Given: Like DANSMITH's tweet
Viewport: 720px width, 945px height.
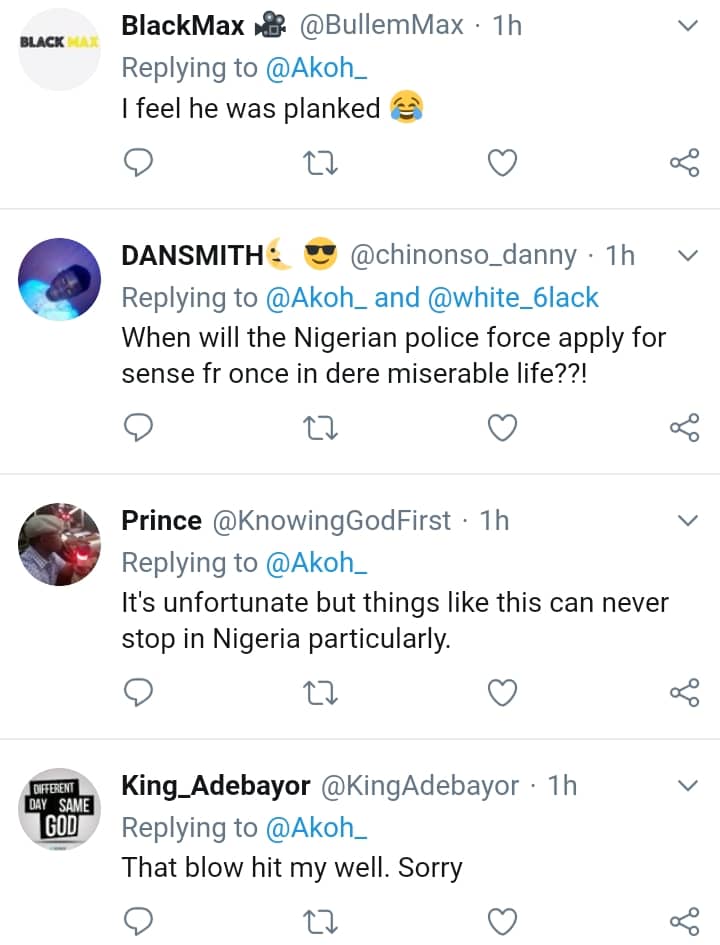Looking at the screenshot, I should 502,428.
